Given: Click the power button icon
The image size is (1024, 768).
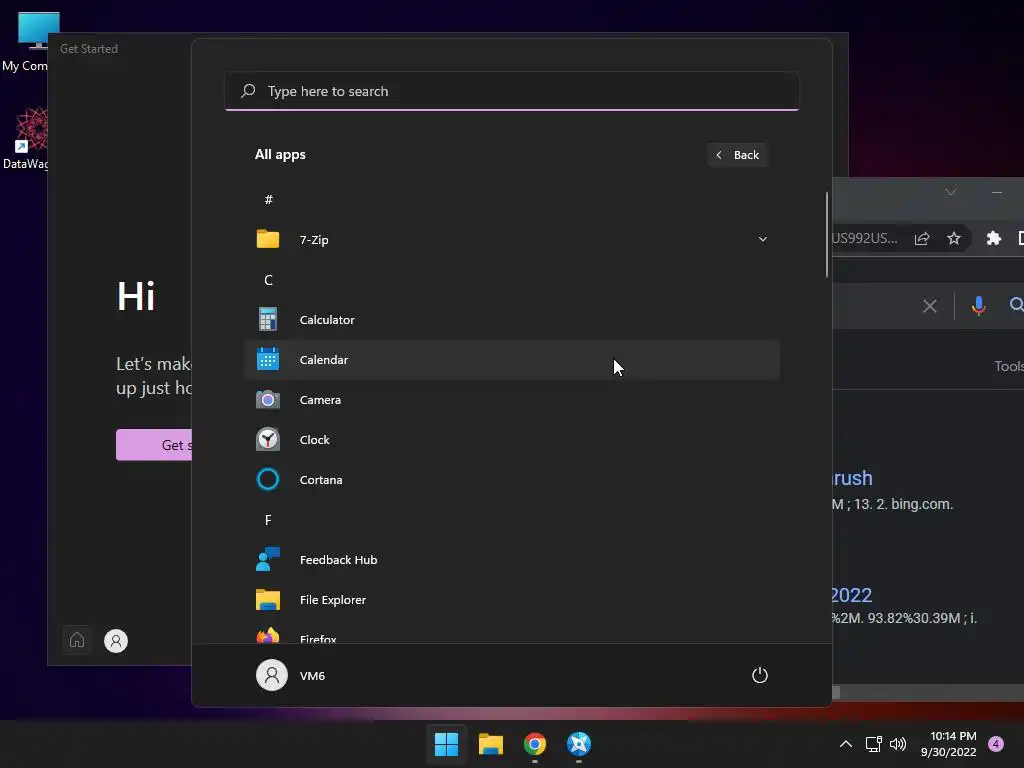Looking at the screenshot, I should click(760, 675).
